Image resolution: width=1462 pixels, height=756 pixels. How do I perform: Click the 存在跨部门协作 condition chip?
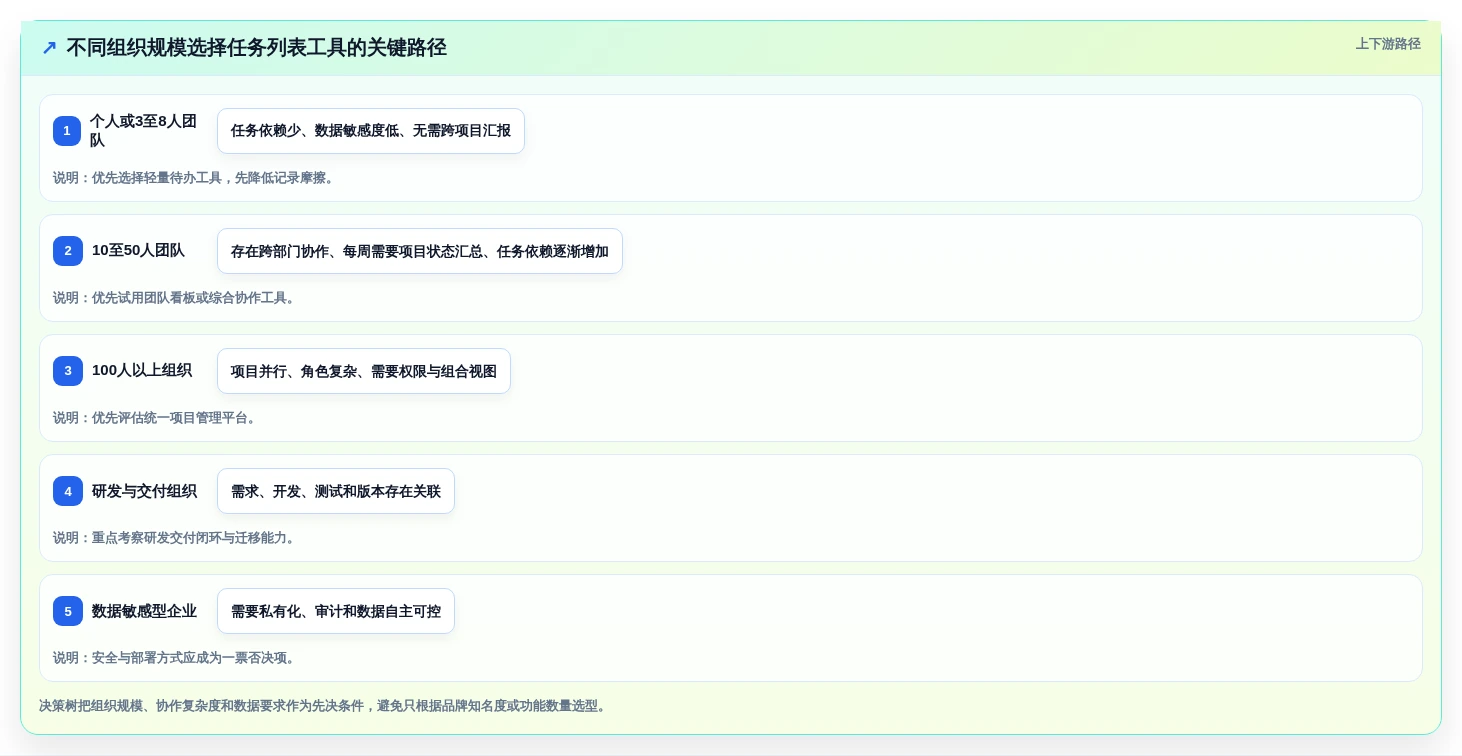420,251
